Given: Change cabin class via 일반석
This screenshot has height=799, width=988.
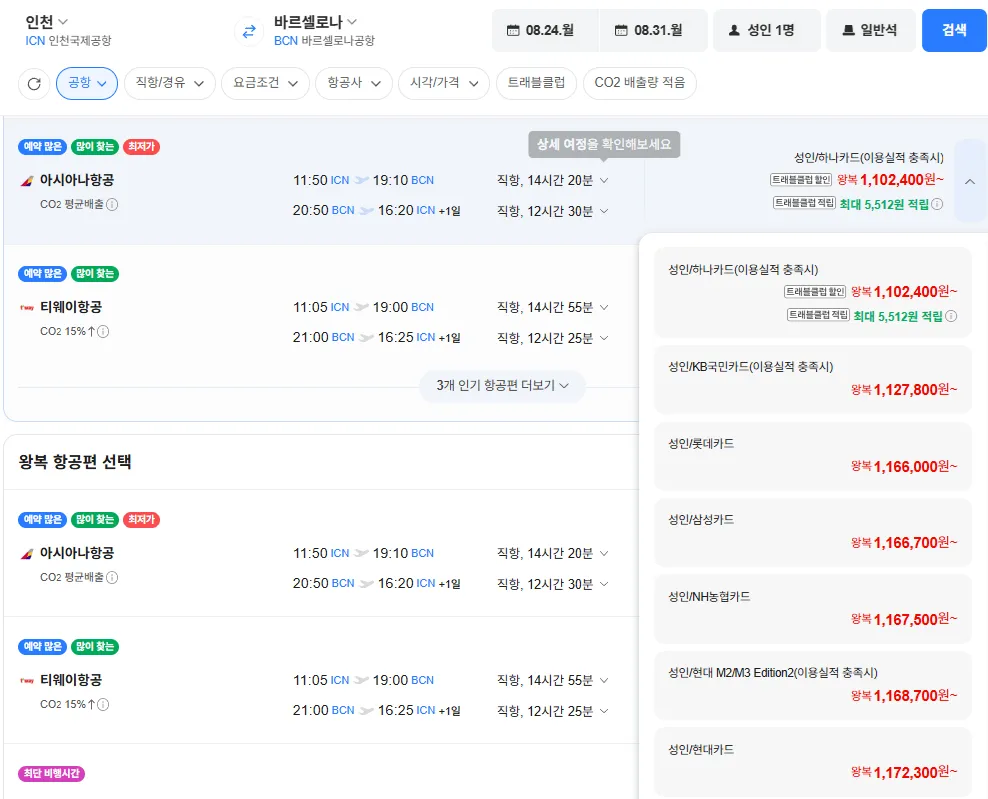Looking at the screenshot, I should 871,30.
